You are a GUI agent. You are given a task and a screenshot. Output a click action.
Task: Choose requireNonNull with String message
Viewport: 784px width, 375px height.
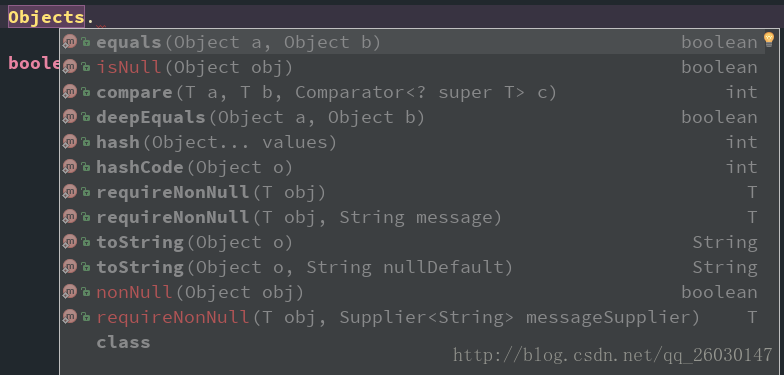point(412,217)
